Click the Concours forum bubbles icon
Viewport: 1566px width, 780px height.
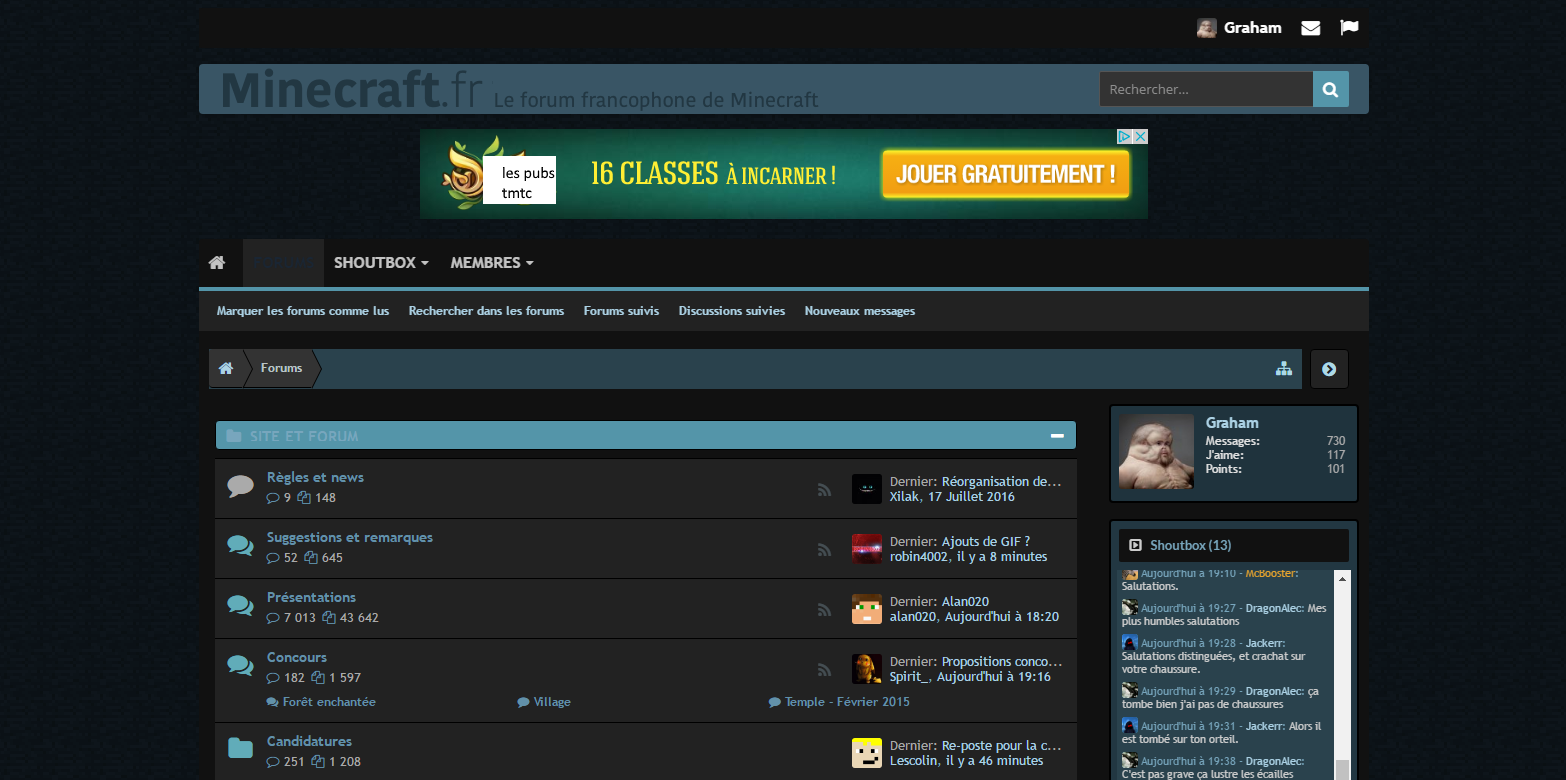(x=240, y=666)
